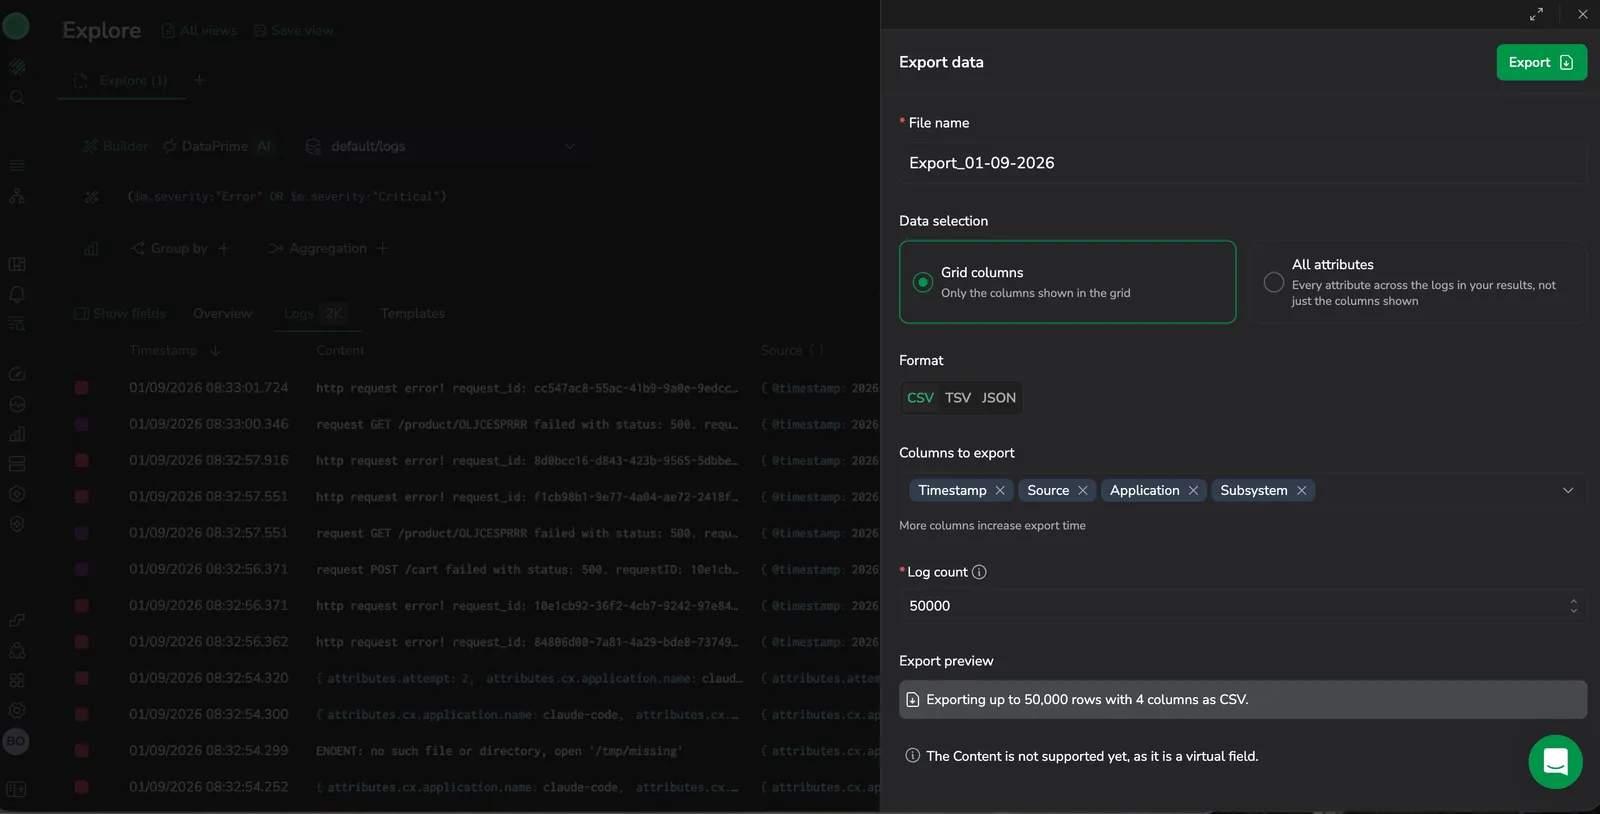Remove the Source column chip
Image resolution: width=1600 pixels, height=814 pixels.
pyautogui.click(x=1082, y=490)
